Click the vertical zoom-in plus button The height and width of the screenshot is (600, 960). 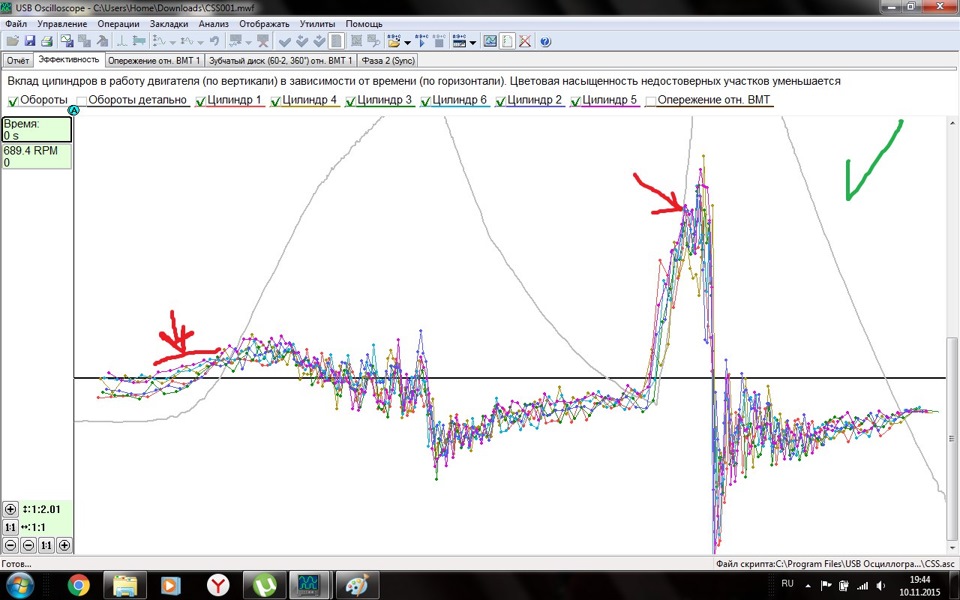[10, 509]
